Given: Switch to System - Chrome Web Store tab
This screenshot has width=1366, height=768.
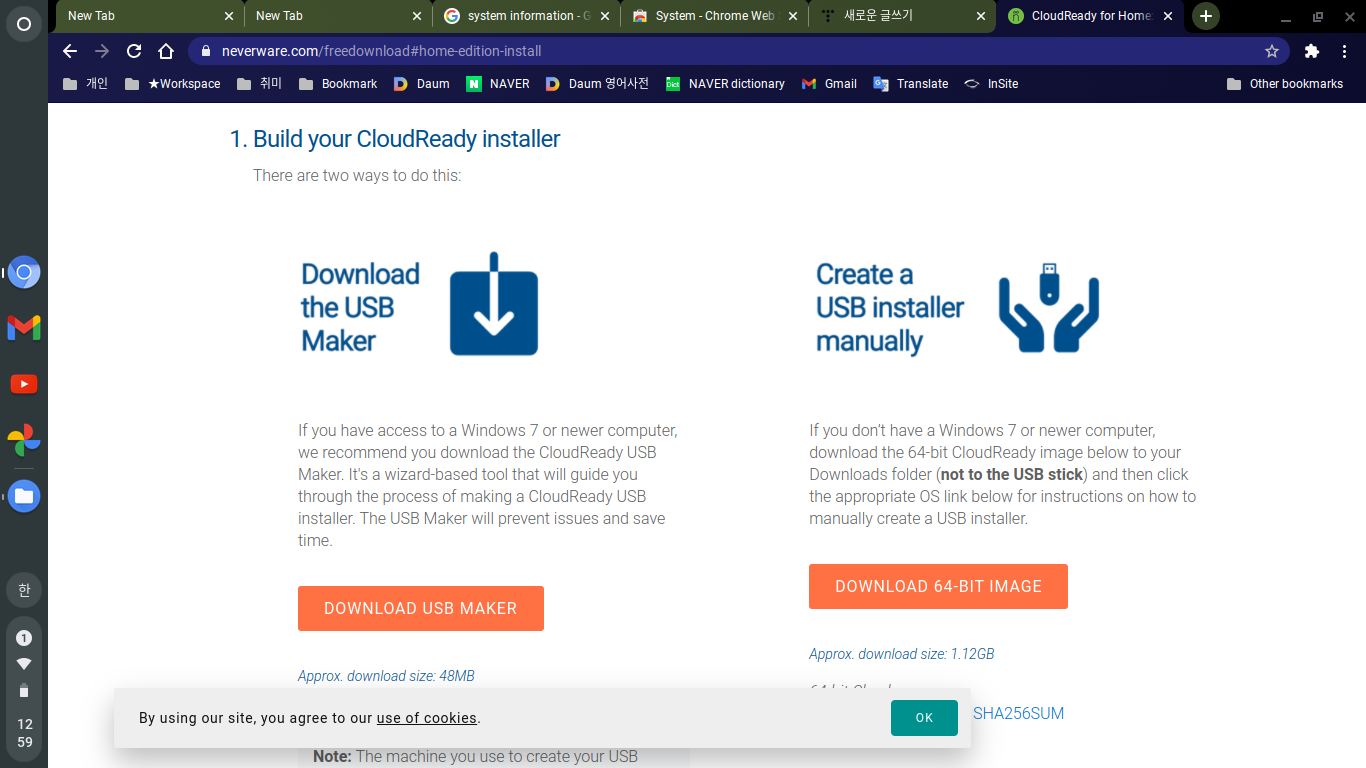Looking at the screenshot, I should 714,16.
